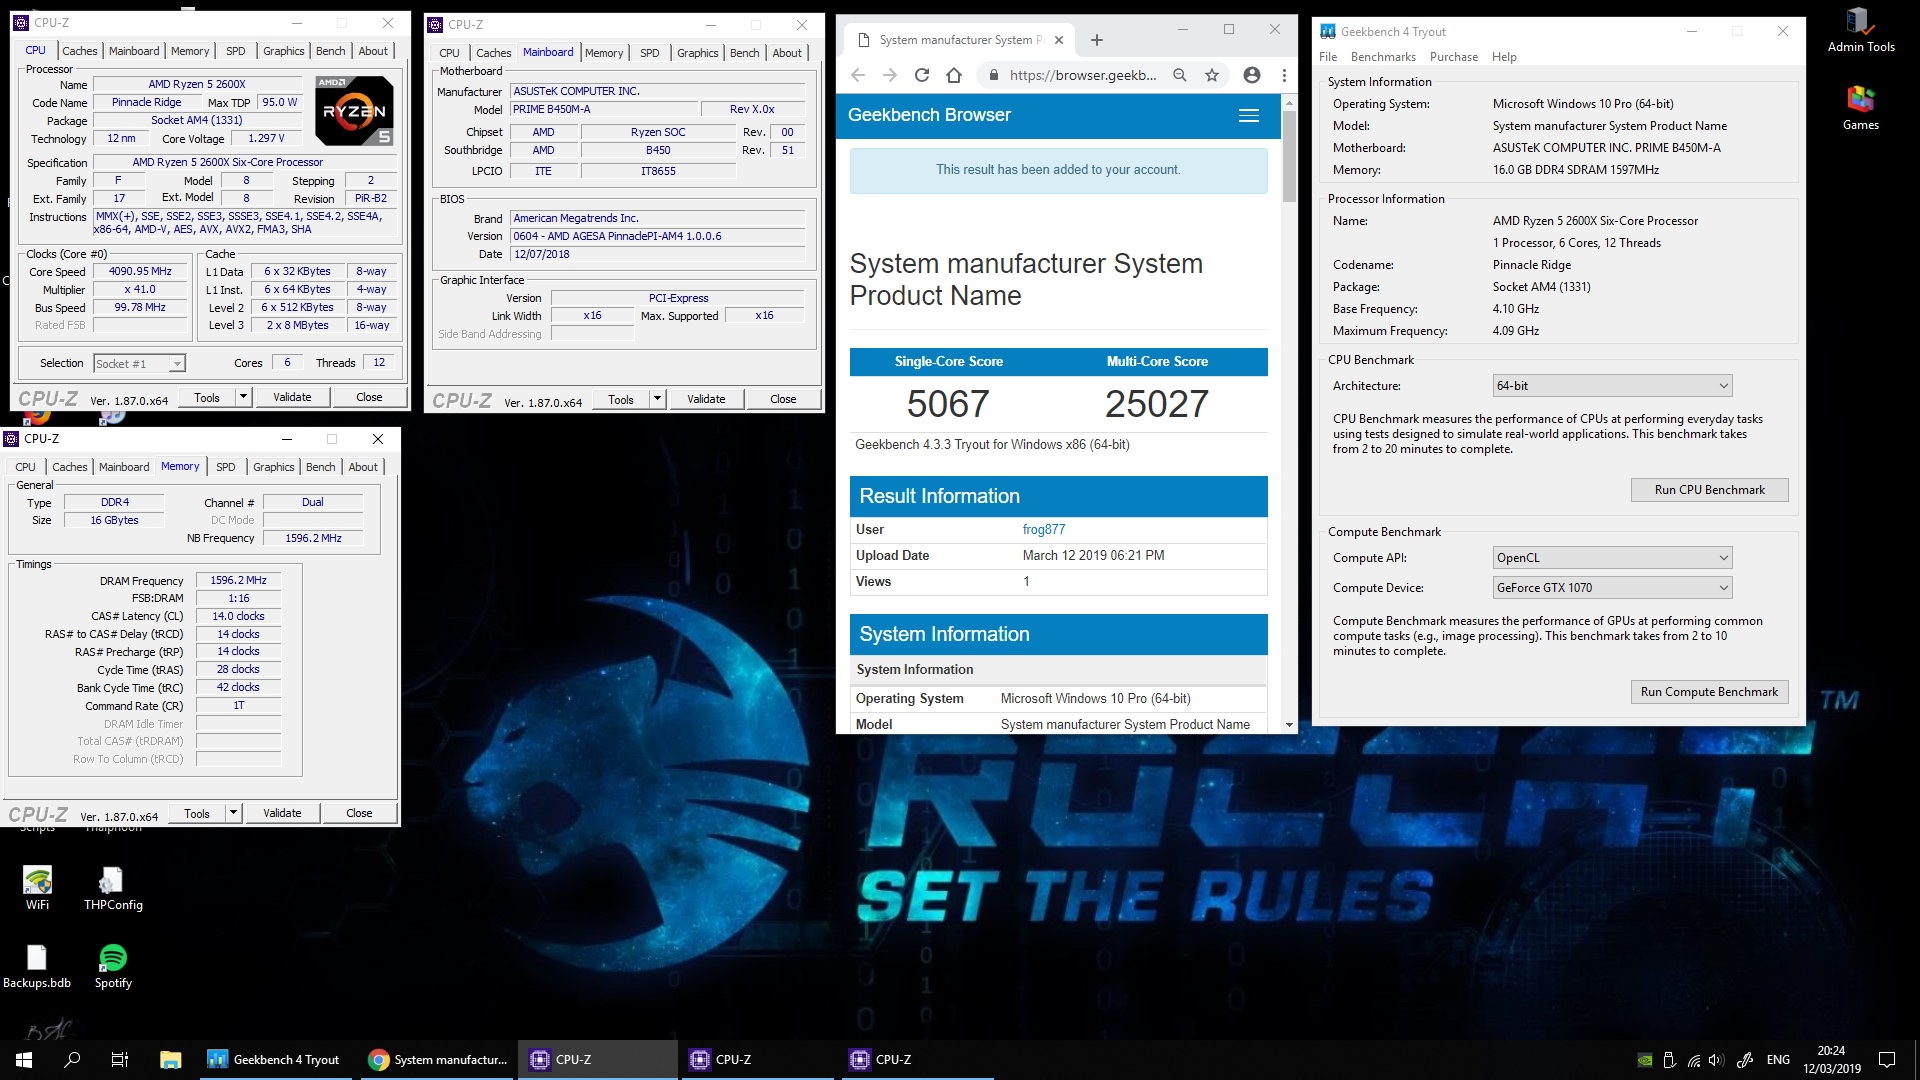Open Bench tab in top-left CPU-Z window

coord(331,51)
